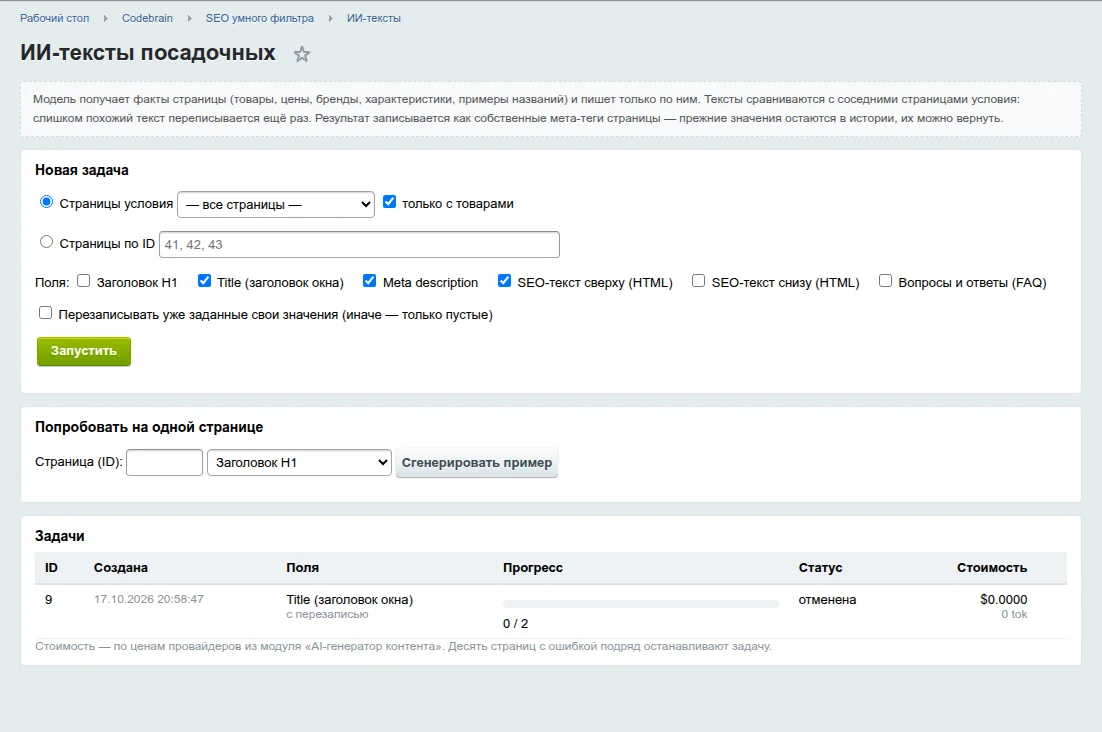
Task: Click task ID "9" in the tasks table
Action: pyautogui.click(x=48, y=599)
